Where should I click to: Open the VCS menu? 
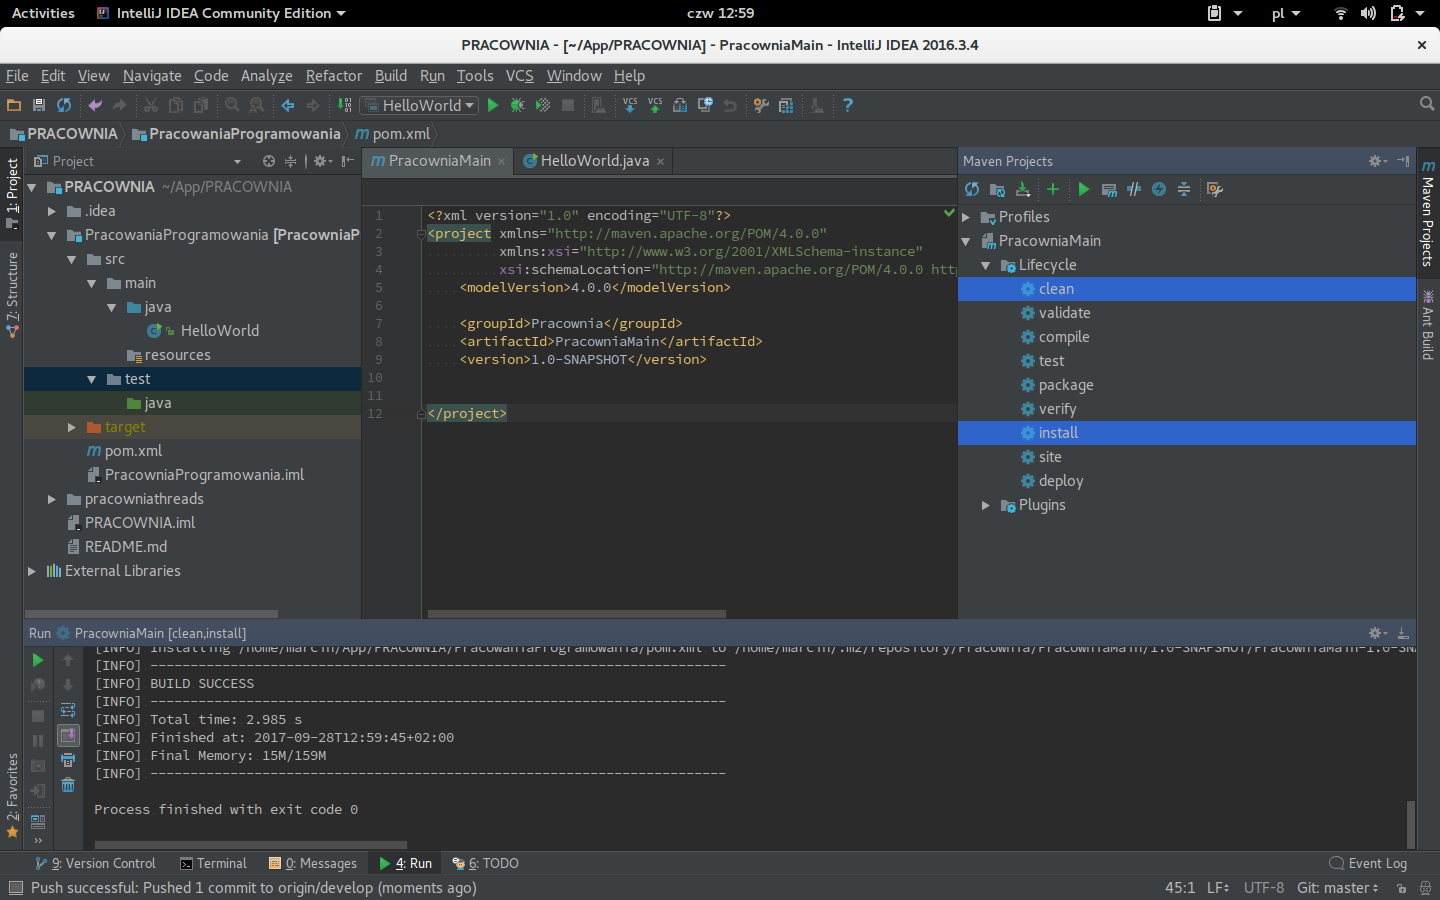[x=520, y=76]
